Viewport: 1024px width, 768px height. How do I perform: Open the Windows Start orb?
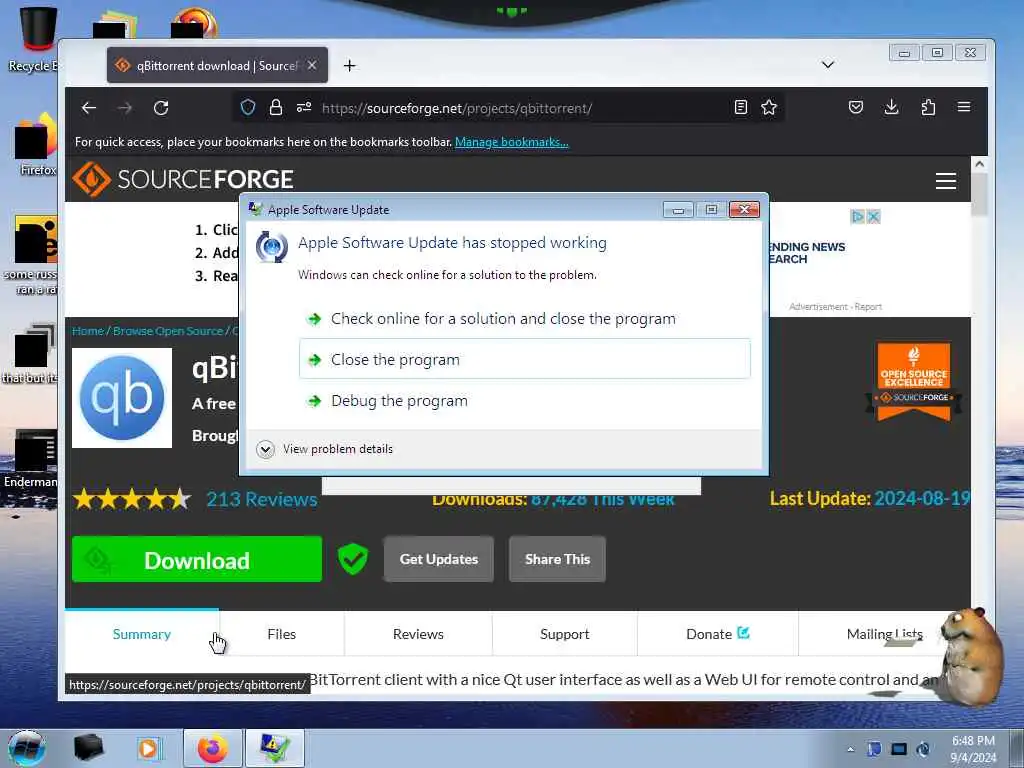27,748
